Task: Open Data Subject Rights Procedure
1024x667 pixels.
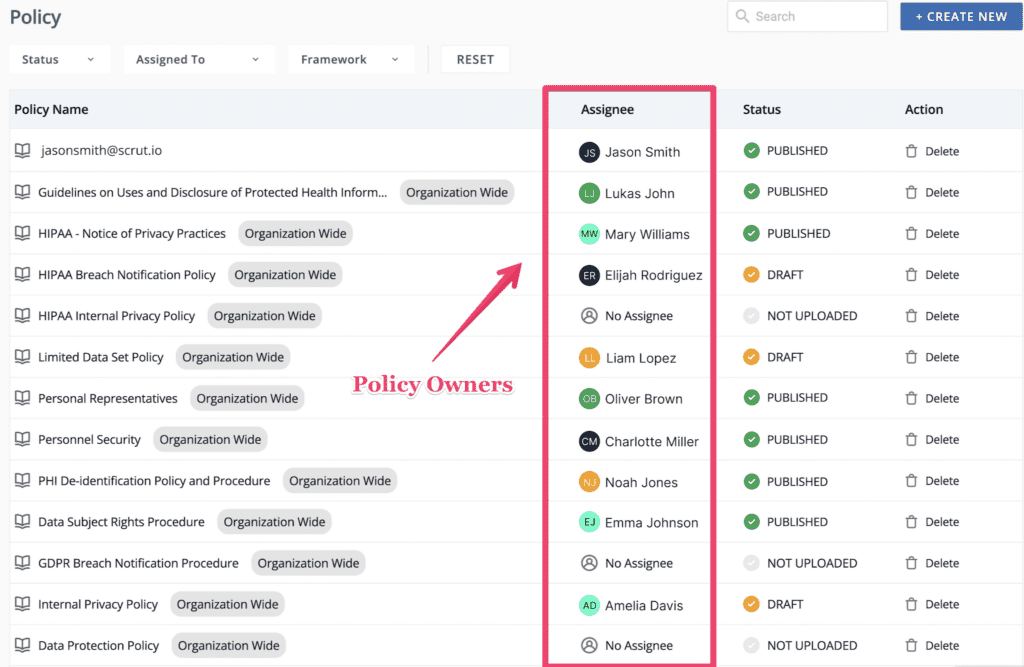Action: tap(121, 521)
